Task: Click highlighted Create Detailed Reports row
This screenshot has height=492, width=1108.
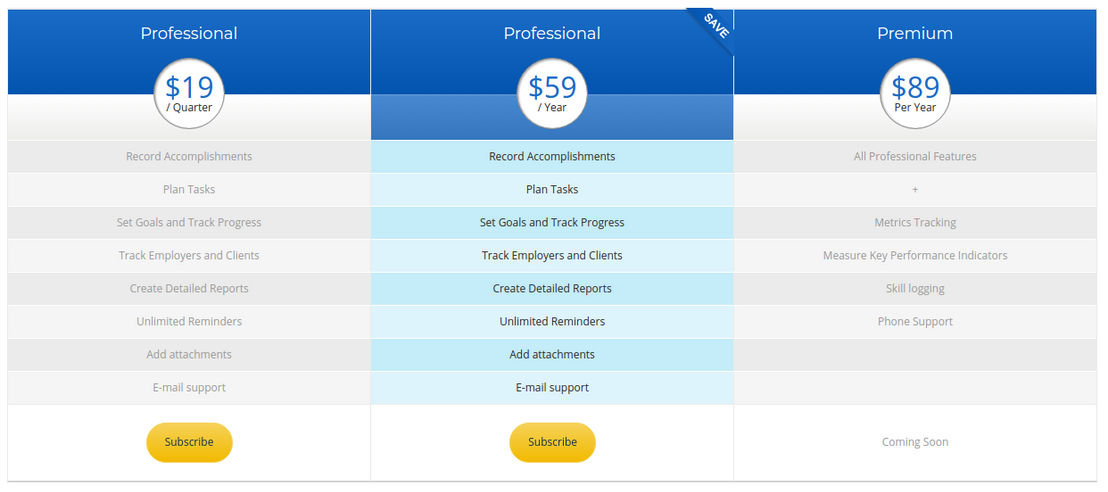Action: (552, 288)
